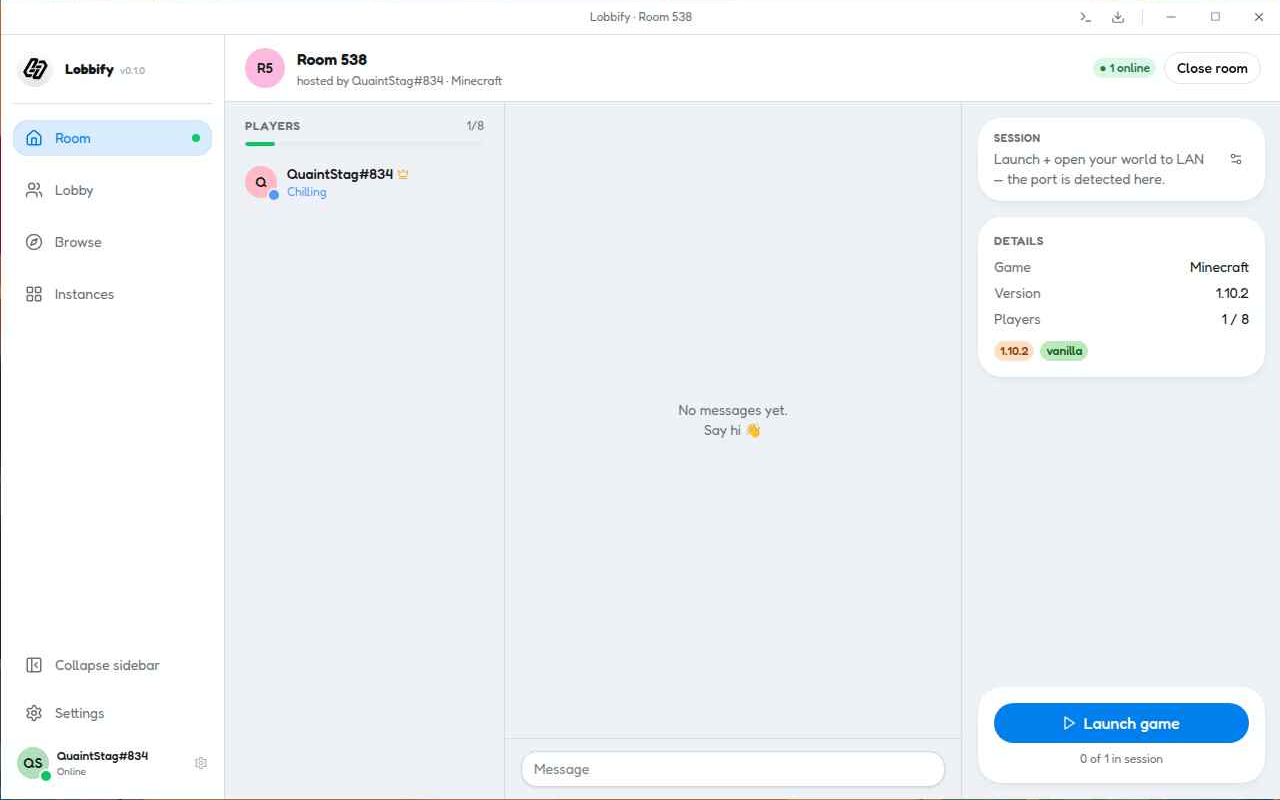
Task: Click the Instances grid icon
Action: pyautogui.click(x=34, y=294)
